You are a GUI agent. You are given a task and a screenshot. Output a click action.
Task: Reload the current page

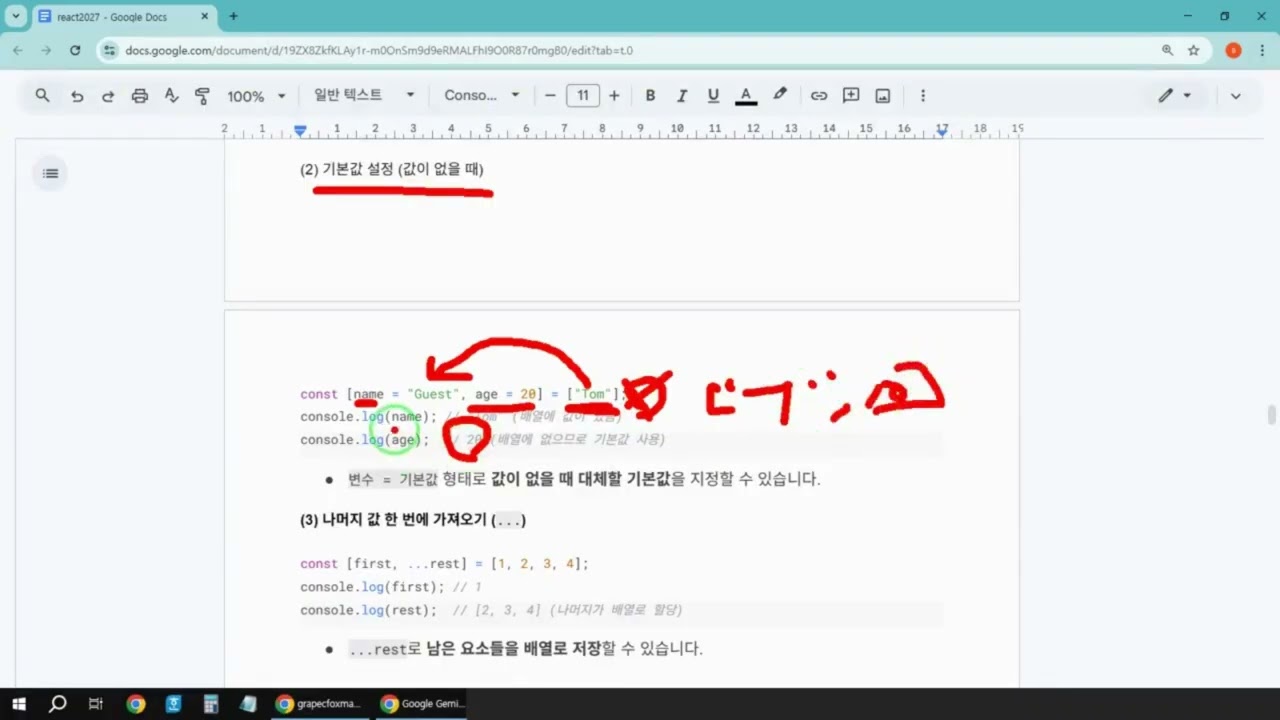coord(75,50)
